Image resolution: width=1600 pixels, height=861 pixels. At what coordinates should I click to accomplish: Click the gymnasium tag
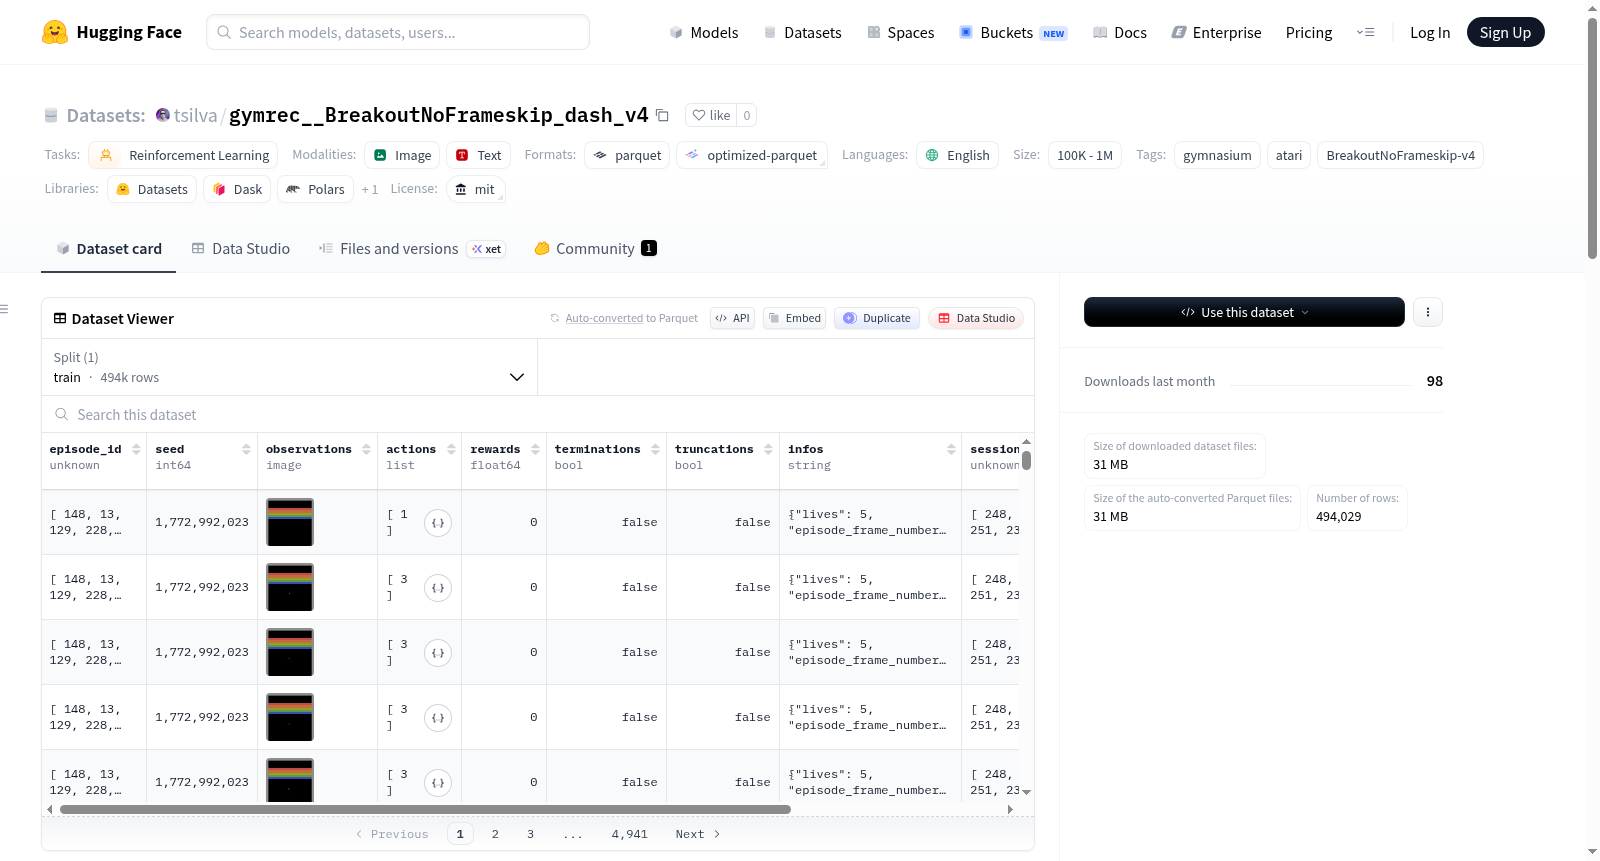tap(1217, 155)
